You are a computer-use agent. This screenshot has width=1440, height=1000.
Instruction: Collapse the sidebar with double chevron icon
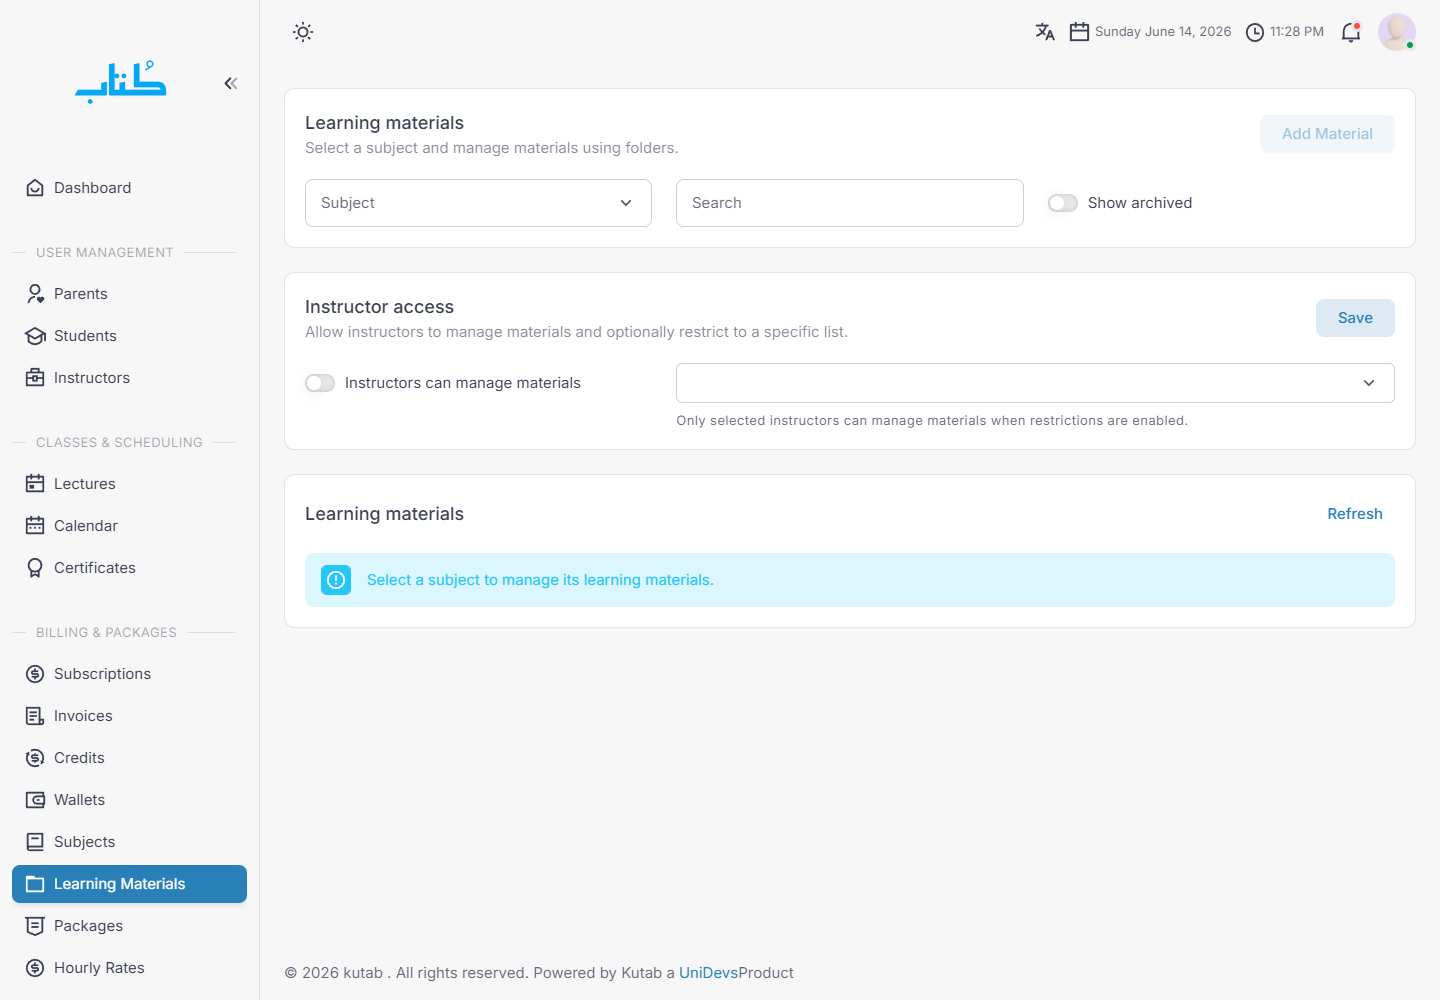tap(231, 83)
